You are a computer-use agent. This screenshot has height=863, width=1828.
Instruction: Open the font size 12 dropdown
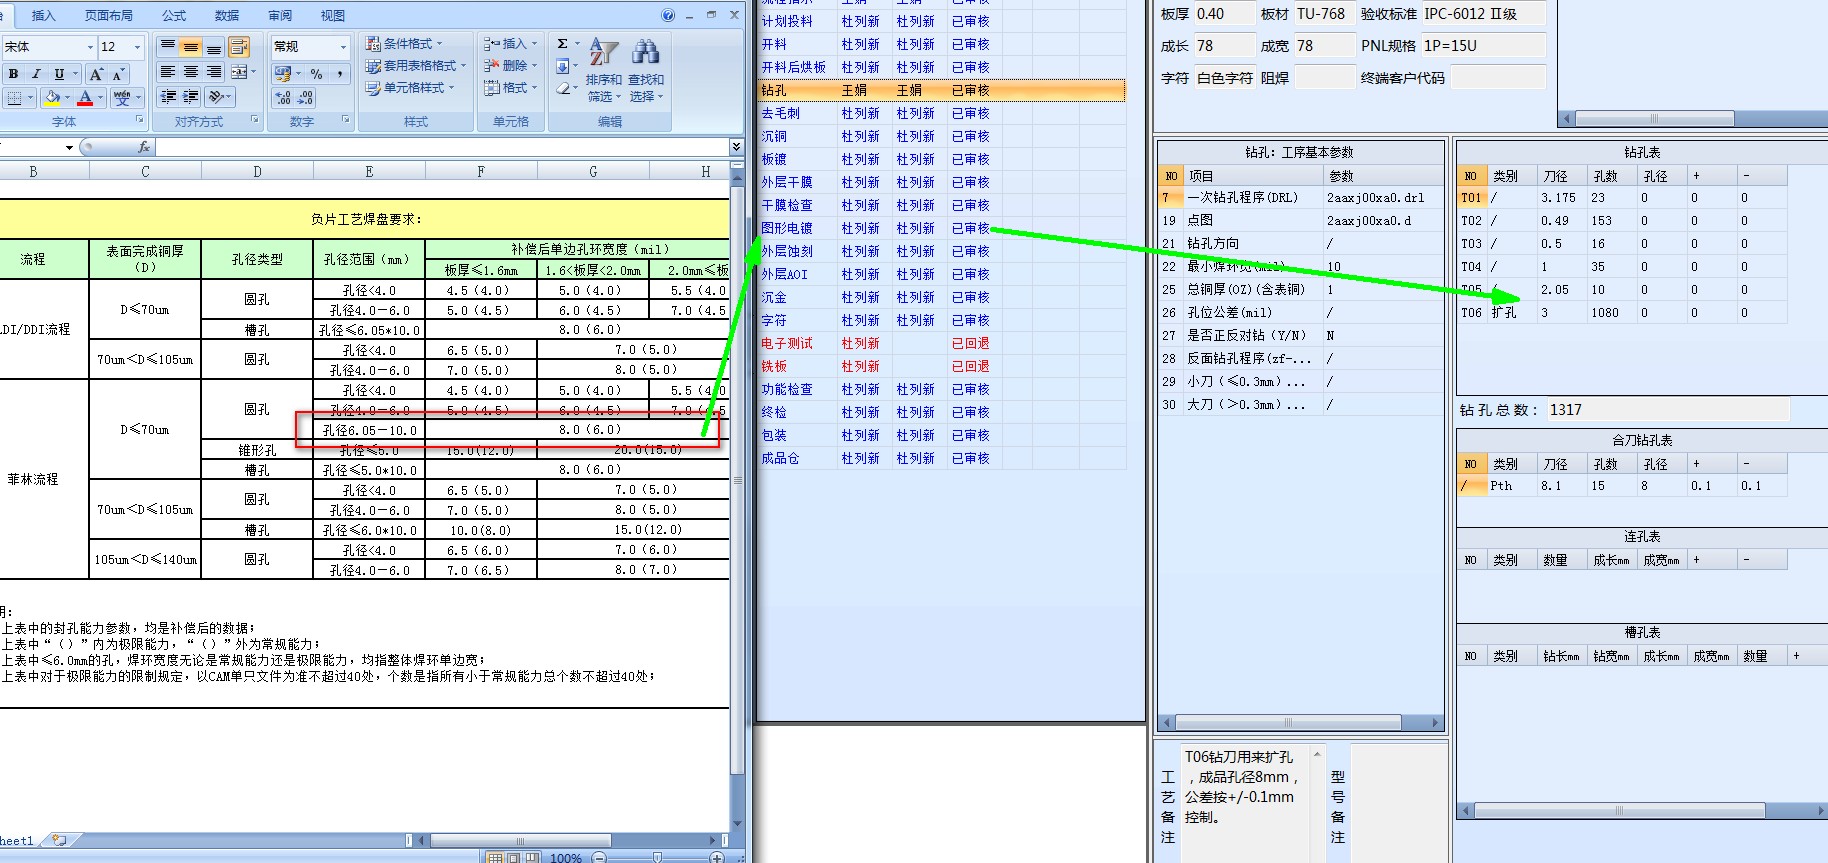[x=137, y=47]
